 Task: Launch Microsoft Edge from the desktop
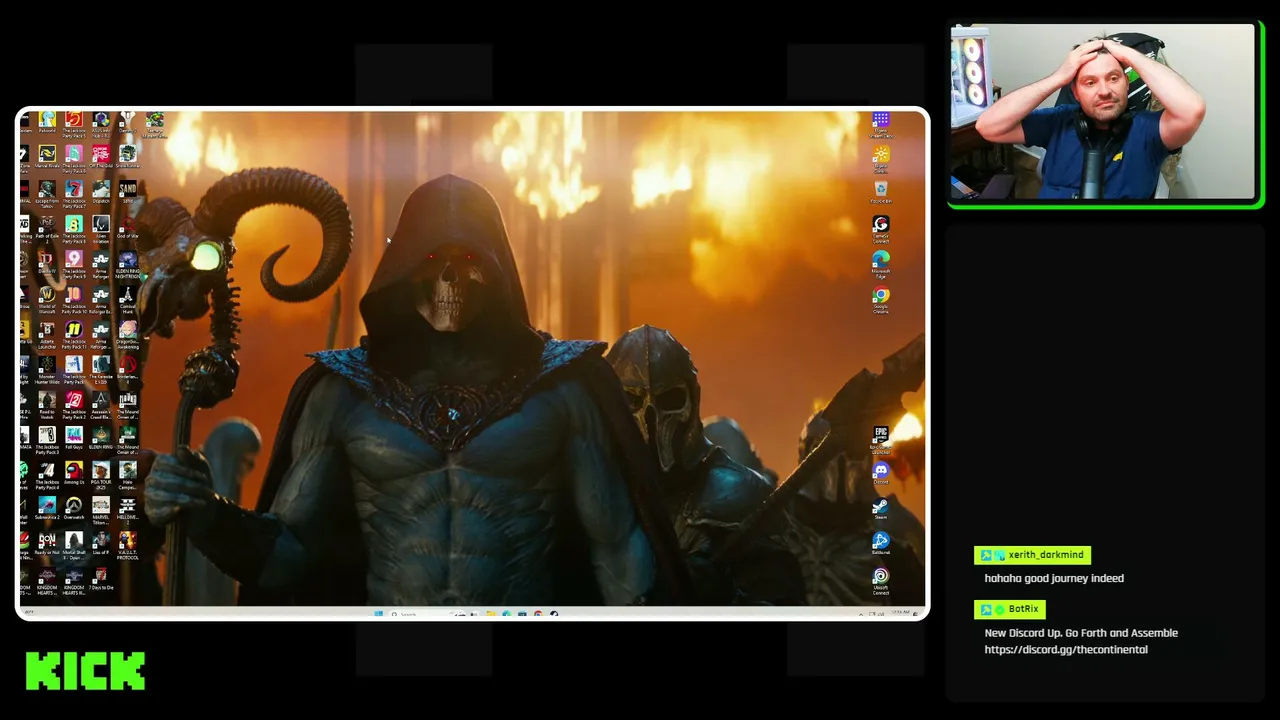coord(881,264)
